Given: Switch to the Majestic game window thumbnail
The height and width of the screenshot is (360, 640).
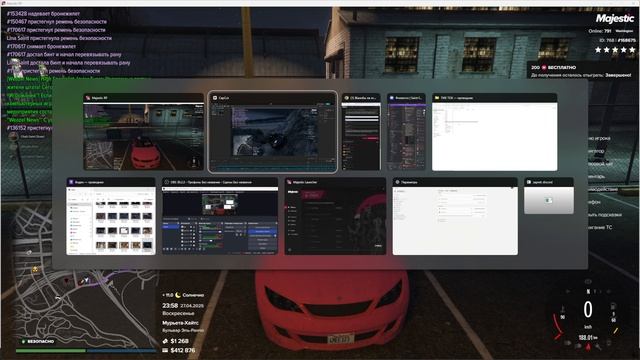Looking at the screenshot, I should 143,132.
